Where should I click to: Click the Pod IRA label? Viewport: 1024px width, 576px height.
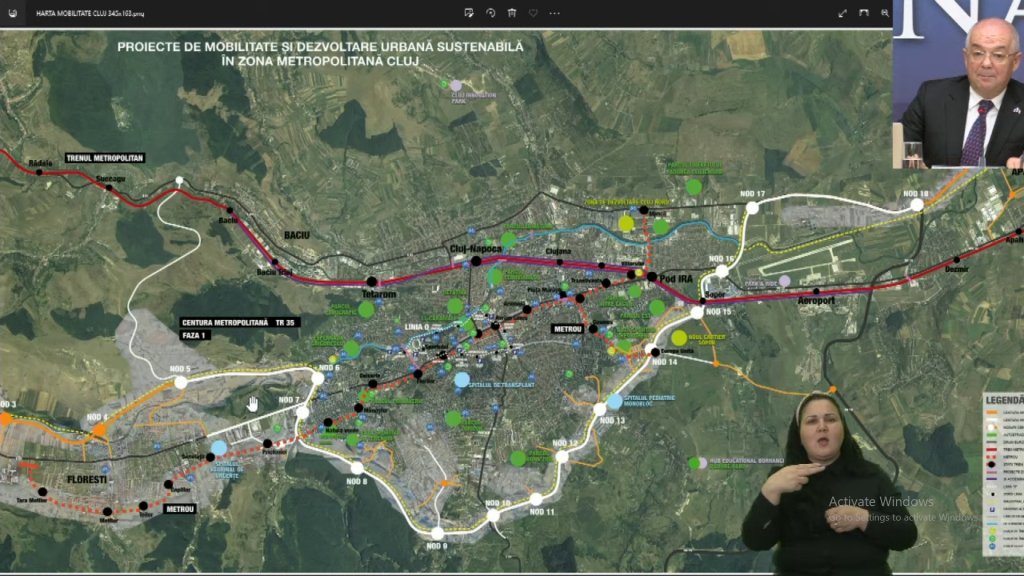tap(676, 279)
